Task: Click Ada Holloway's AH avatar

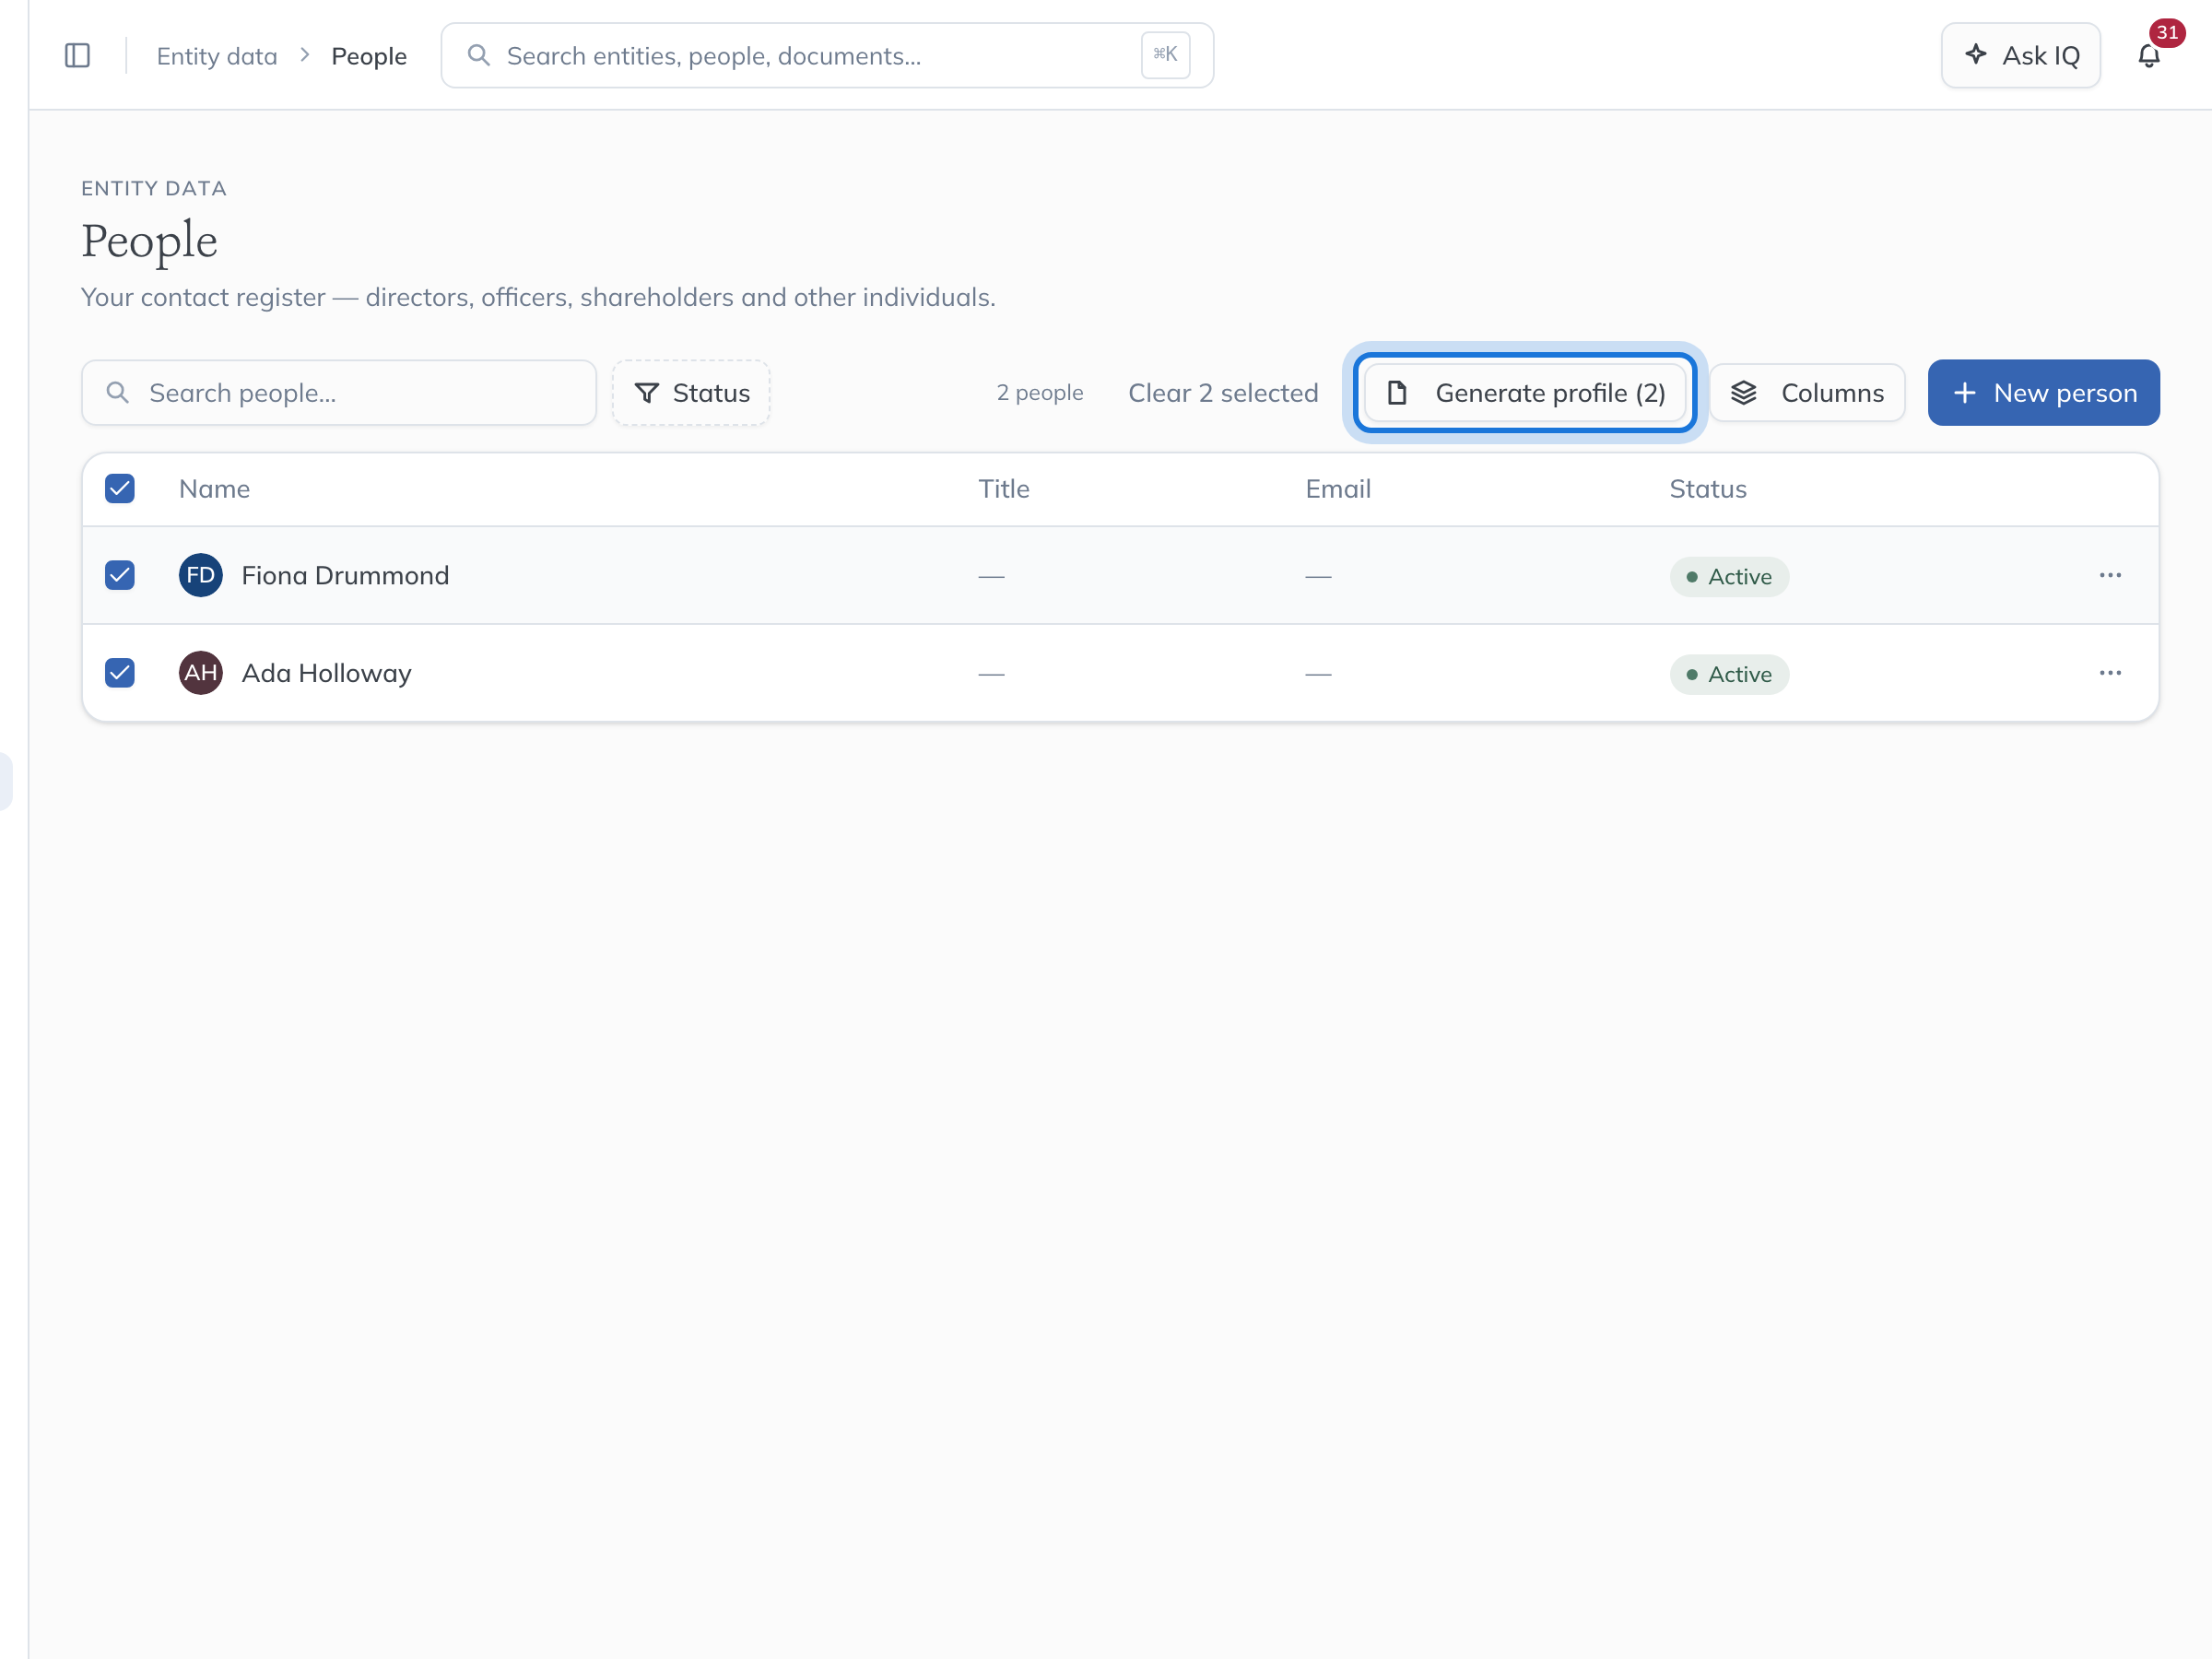Action: (200, 673)
